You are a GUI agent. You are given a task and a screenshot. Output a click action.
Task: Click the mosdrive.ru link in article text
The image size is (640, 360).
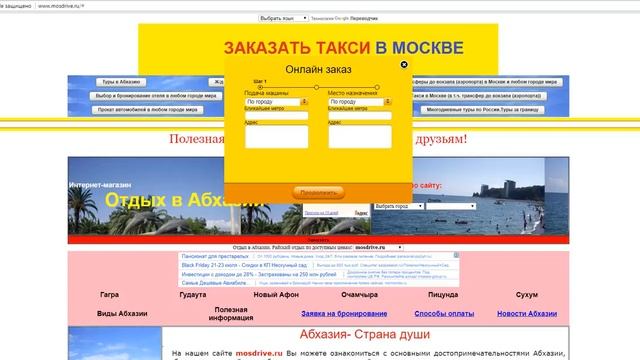pos(259,353)
